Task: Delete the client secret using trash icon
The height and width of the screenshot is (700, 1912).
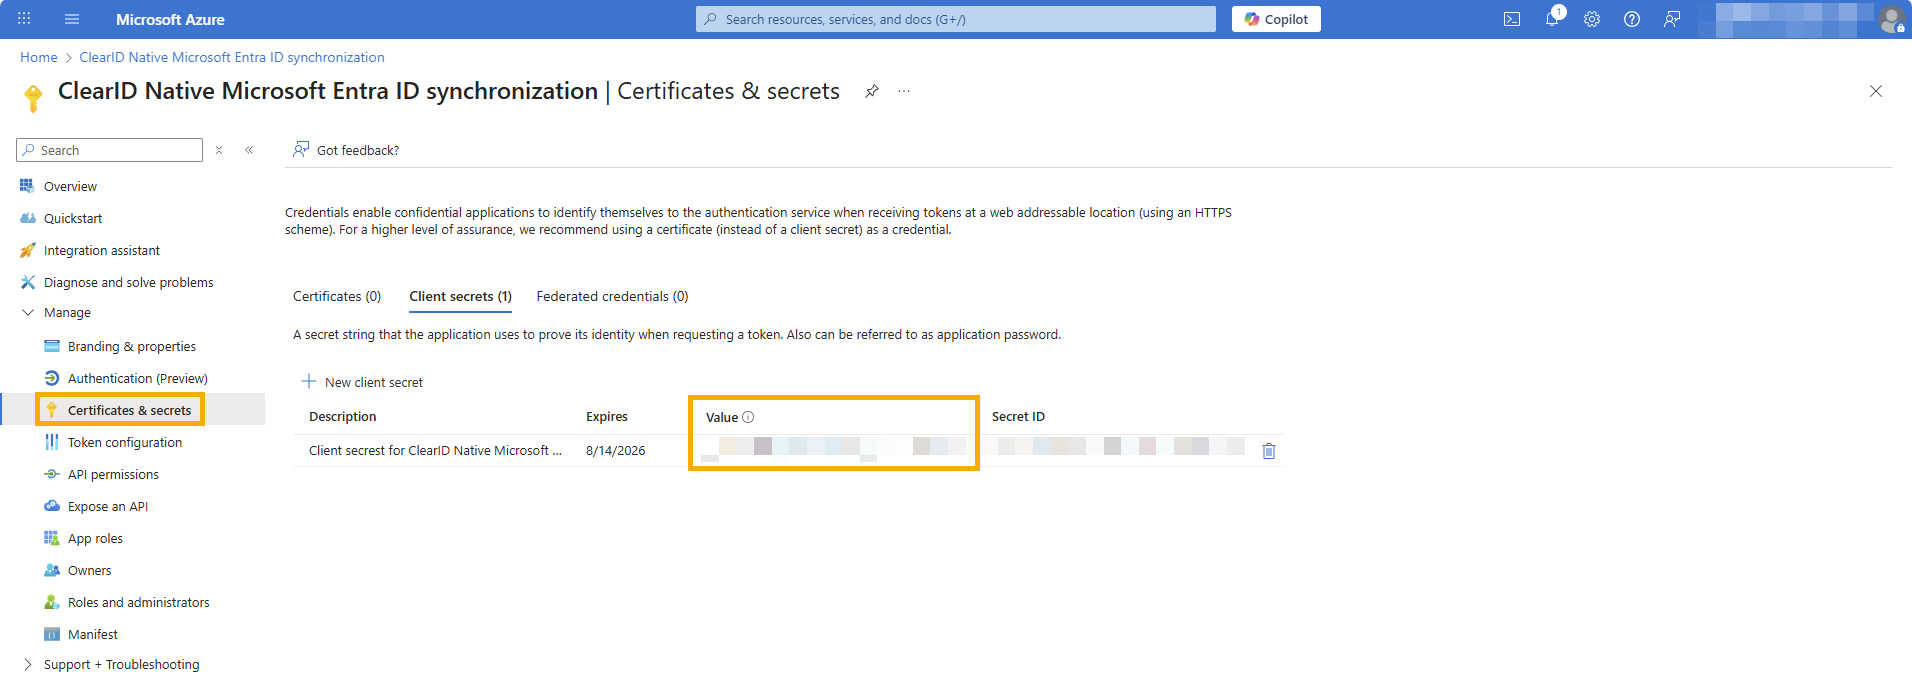Action: pos(1269,451)
